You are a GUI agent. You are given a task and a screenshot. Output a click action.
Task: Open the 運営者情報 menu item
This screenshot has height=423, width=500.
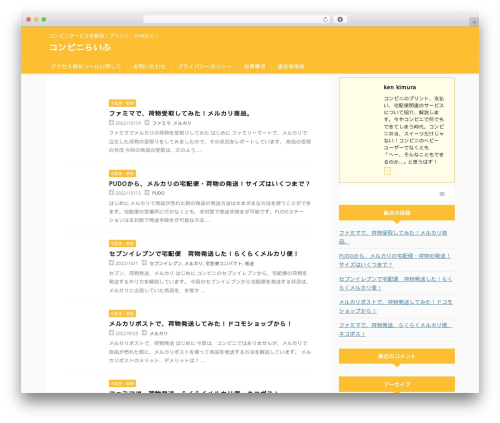tap(291, 66)
